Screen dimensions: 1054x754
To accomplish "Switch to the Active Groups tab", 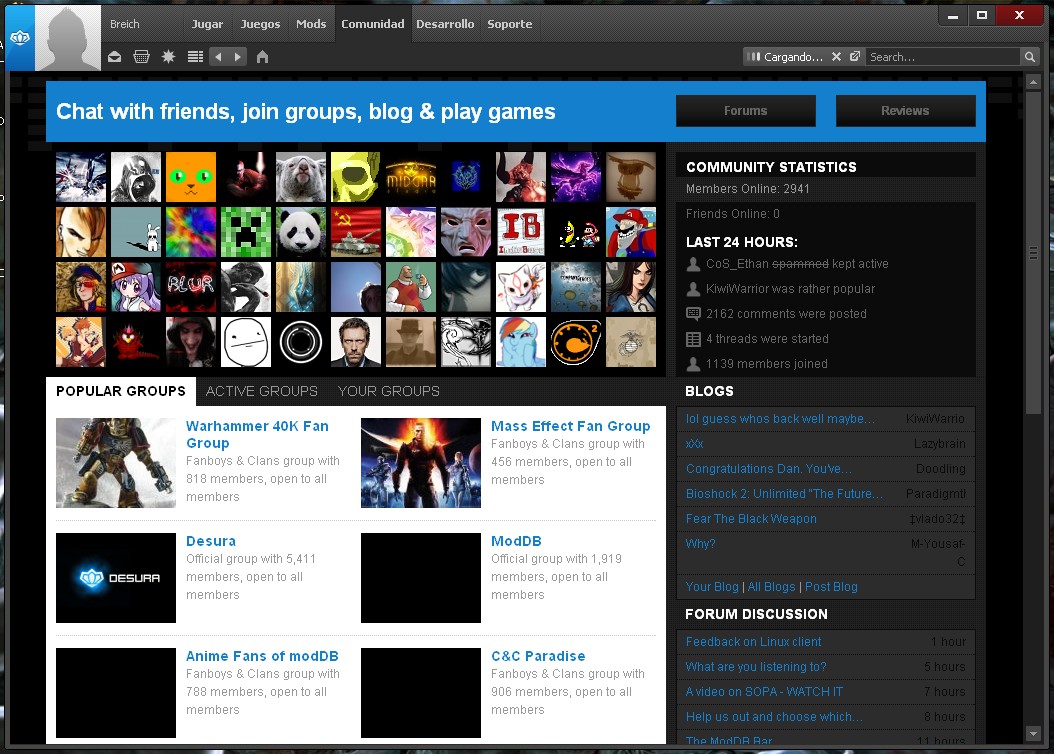I will [x=261, y=391].
